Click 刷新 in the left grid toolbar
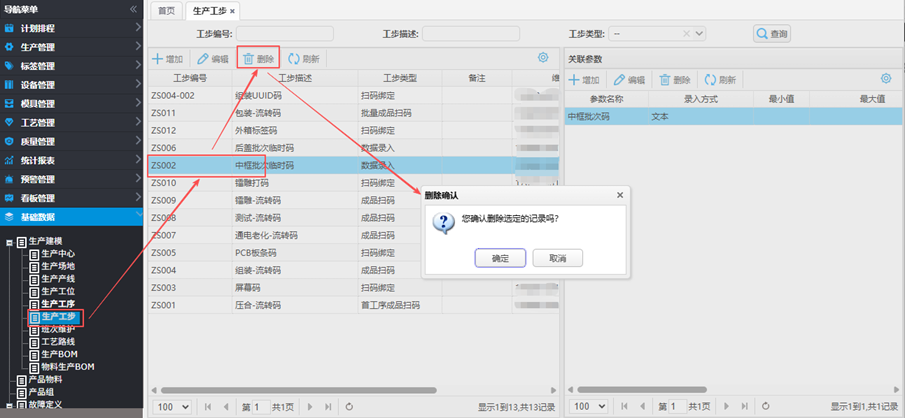 click(x=304, y=58)
